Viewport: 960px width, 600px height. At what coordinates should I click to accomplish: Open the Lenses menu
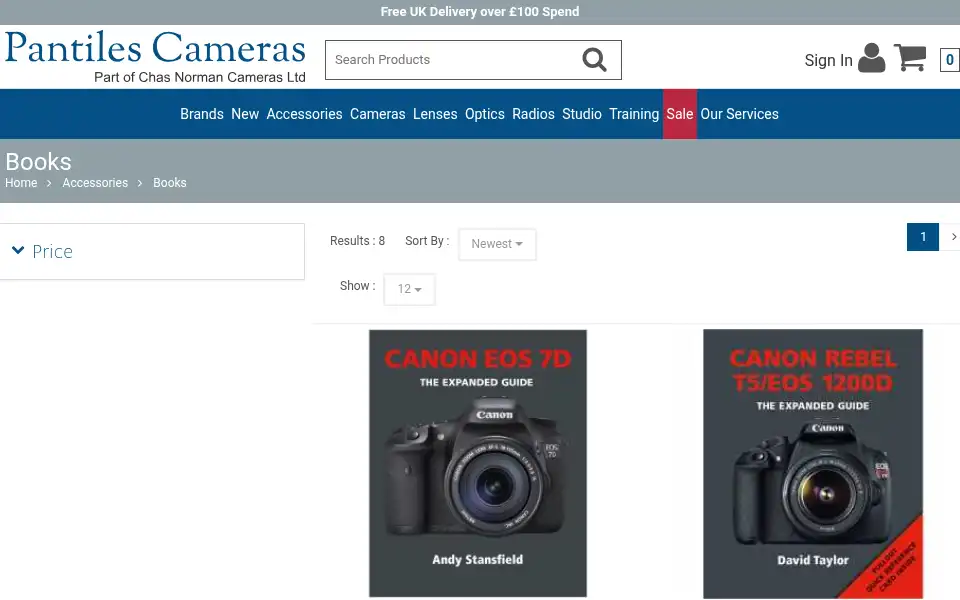point(435,114)
